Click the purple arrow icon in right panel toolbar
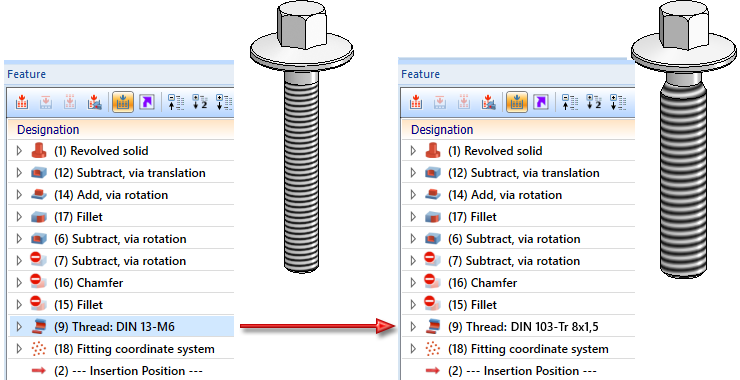The height and width of the screenshot is (380, 740). pyautogui.click(x=541, y=102)
